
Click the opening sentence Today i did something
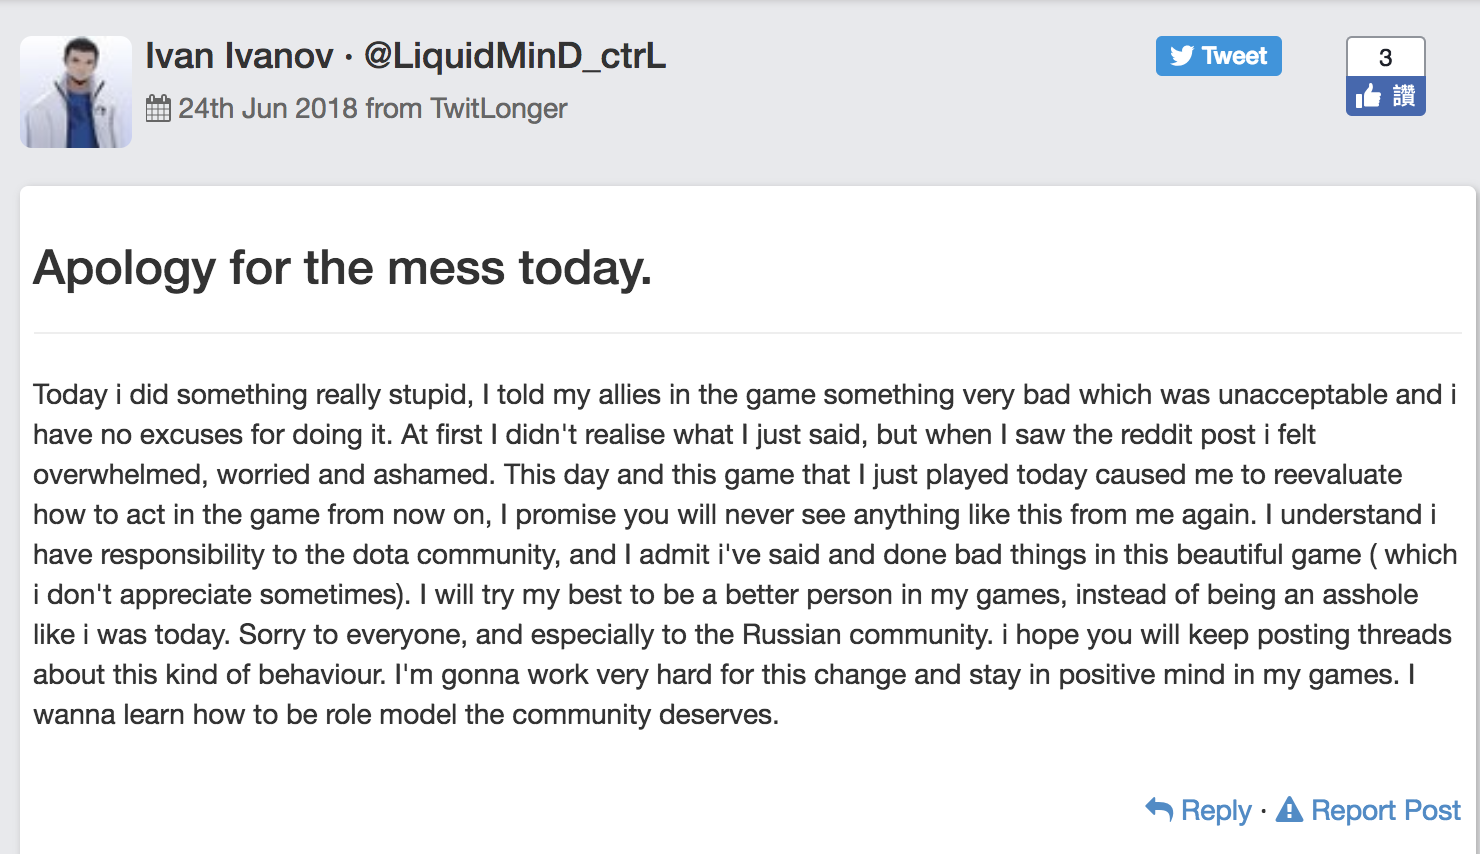pos(252,394)
